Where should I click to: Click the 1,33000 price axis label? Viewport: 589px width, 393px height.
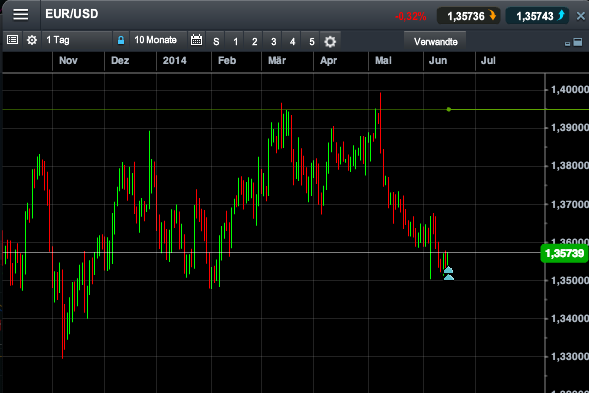pyautogui.click(x=570, y=356)
